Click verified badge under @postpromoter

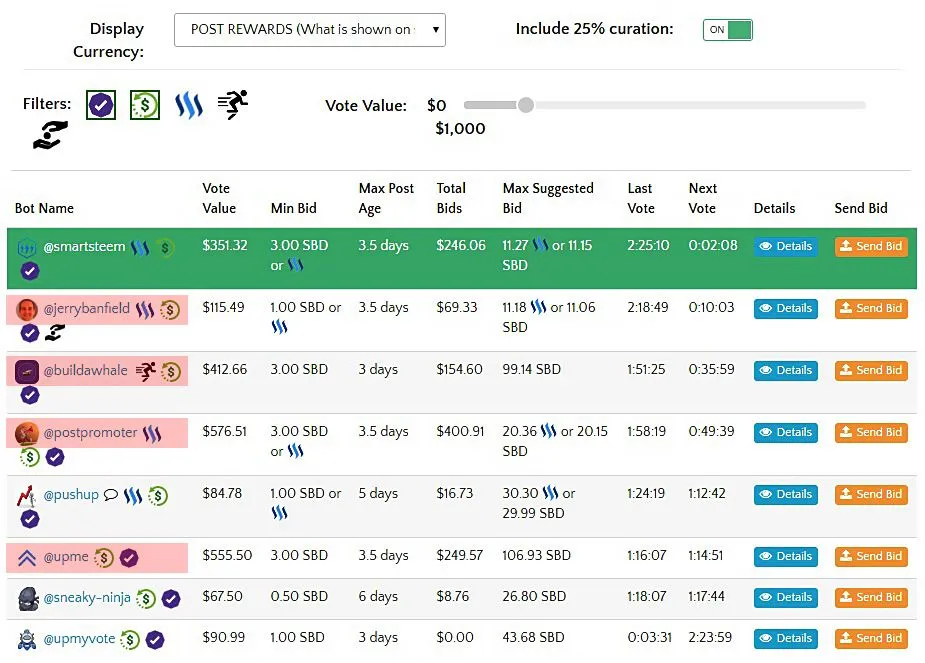coord(55,457)
